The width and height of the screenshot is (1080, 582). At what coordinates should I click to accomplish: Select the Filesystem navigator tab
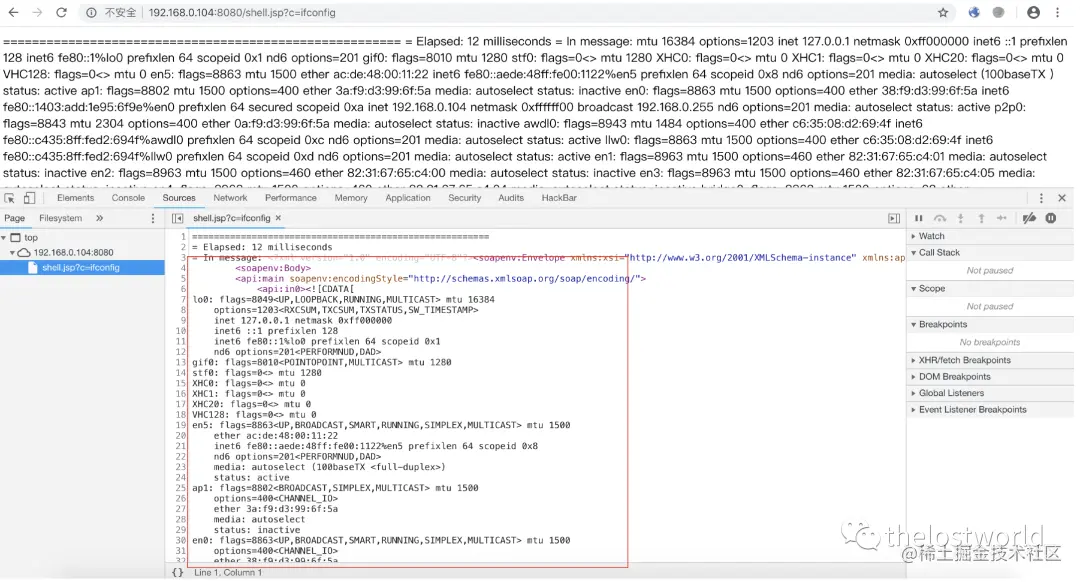(x=61, y=218)
